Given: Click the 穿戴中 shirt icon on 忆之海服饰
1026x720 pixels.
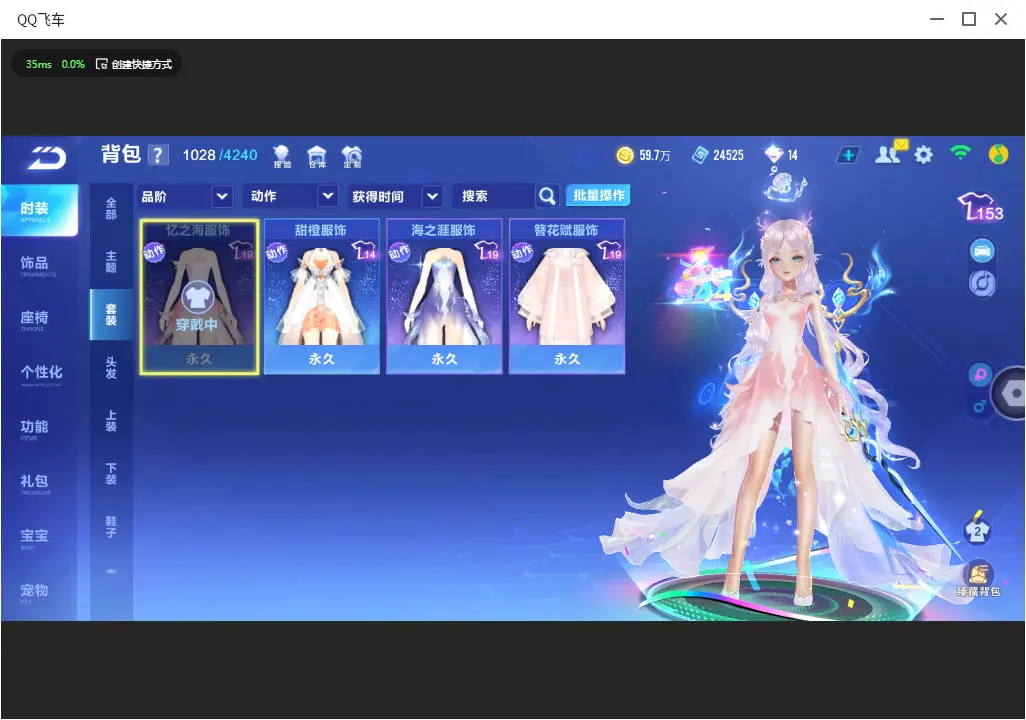Looking at the screenshot, I should (x=197, y=298).
